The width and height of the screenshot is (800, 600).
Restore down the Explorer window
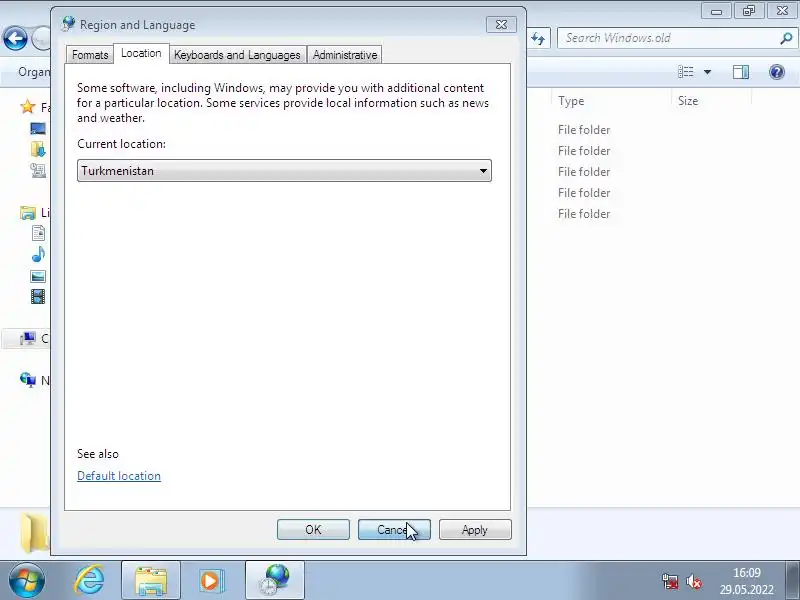click(749, 10)
